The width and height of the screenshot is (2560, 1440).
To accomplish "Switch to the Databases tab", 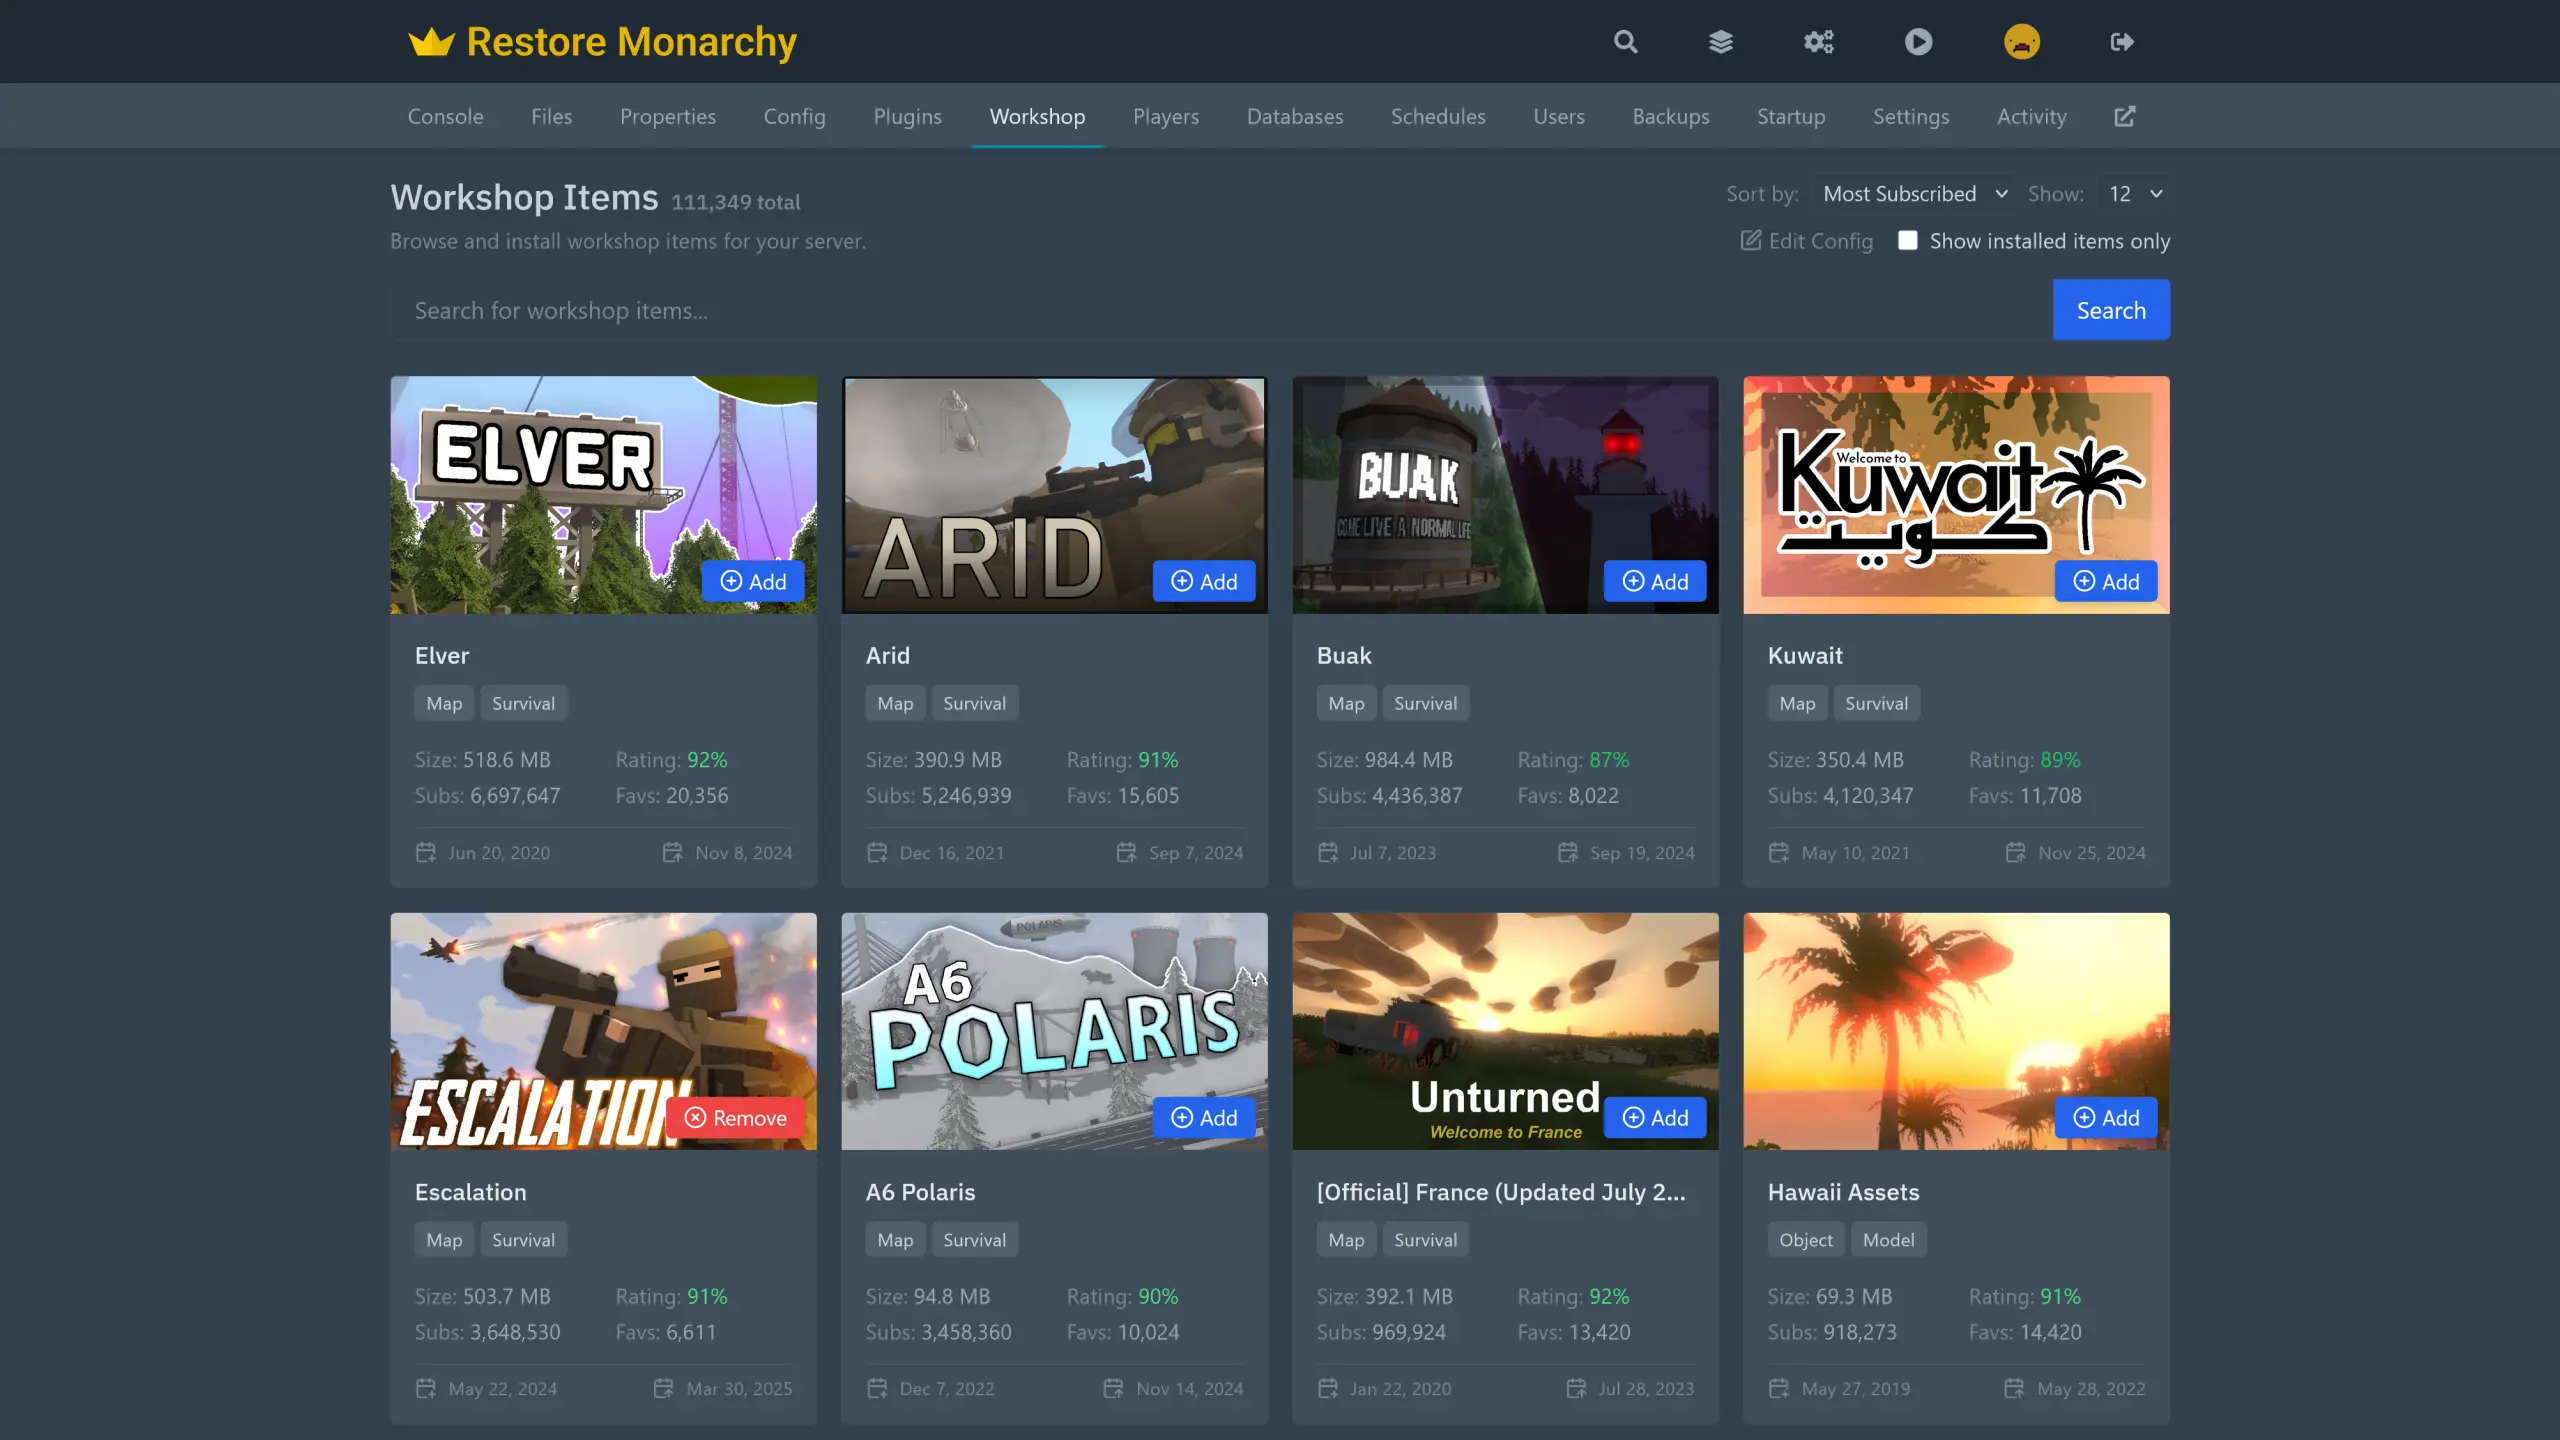I will click(1295, 116).
